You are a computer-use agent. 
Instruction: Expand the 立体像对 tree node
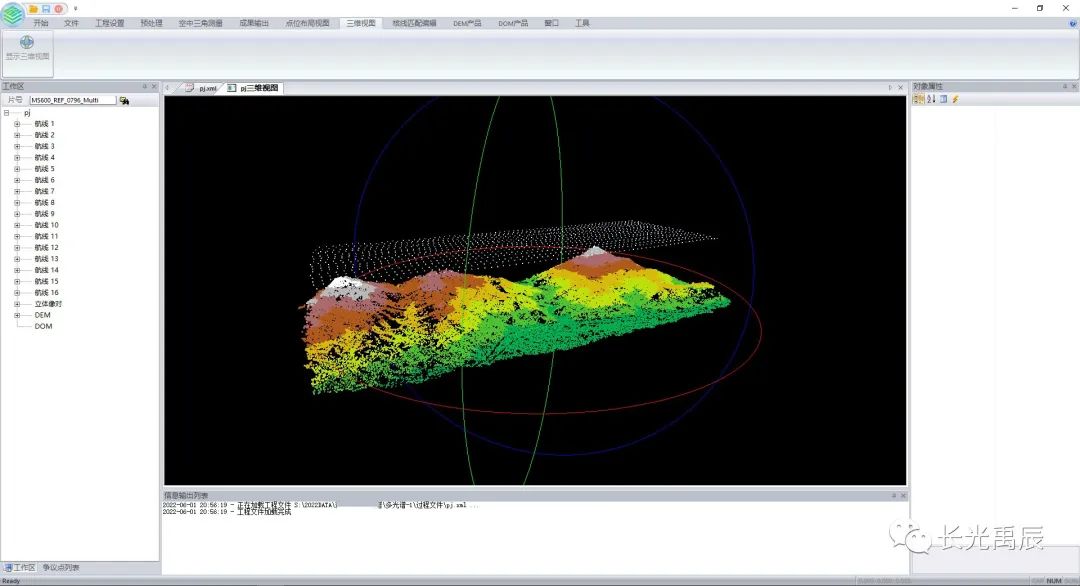point(17,304)
